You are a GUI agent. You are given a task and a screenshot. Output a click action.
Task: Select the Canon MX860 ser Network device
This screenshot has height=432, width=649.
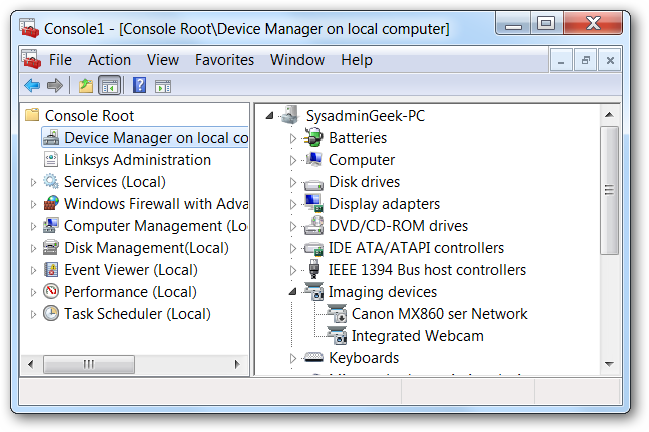[x=439, y=314]
